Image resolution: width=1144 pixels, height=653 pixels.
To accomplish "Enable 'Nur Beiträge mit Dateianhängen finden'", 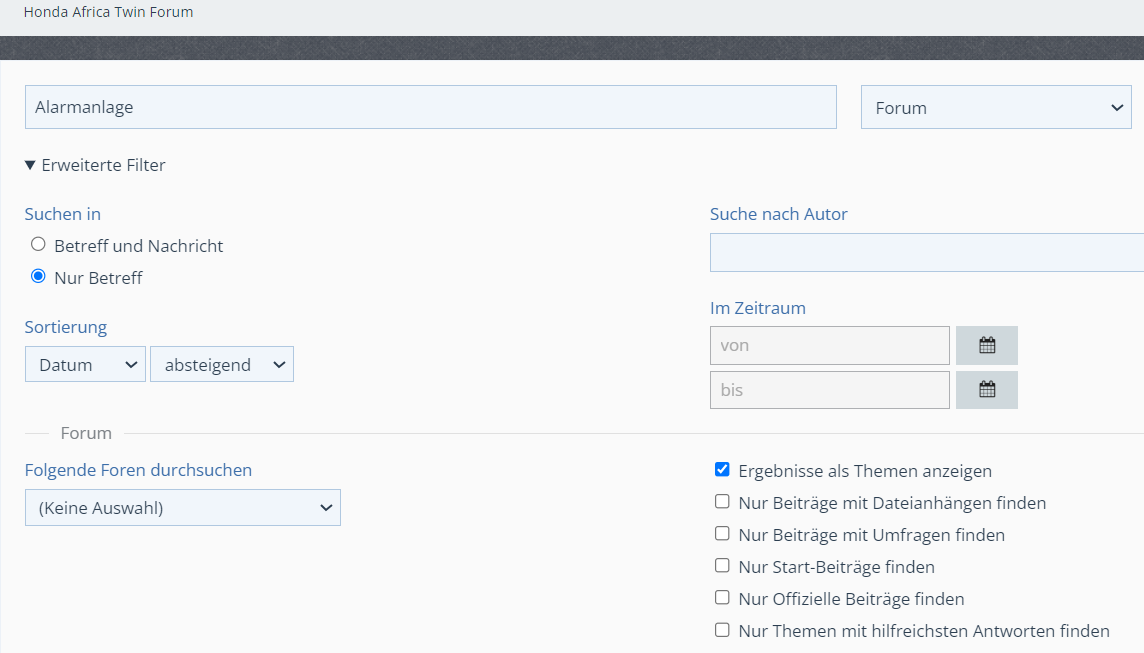I will coord(722,502).
